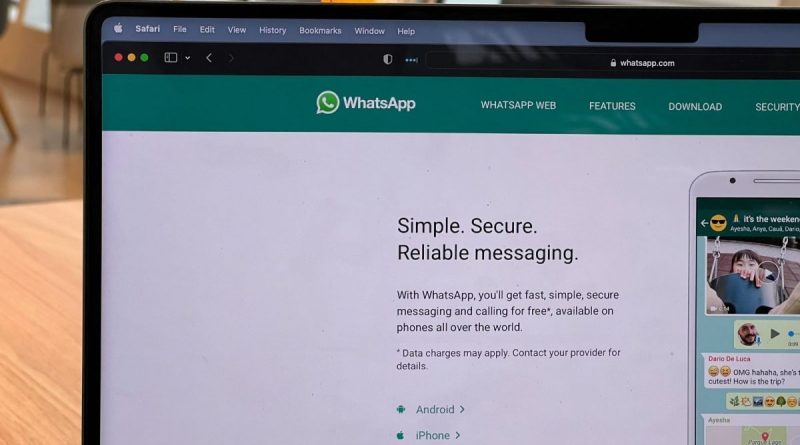Go forward using the forward arrow
The width and height of the screenshot is (800, 445).
tap(231, 58)
